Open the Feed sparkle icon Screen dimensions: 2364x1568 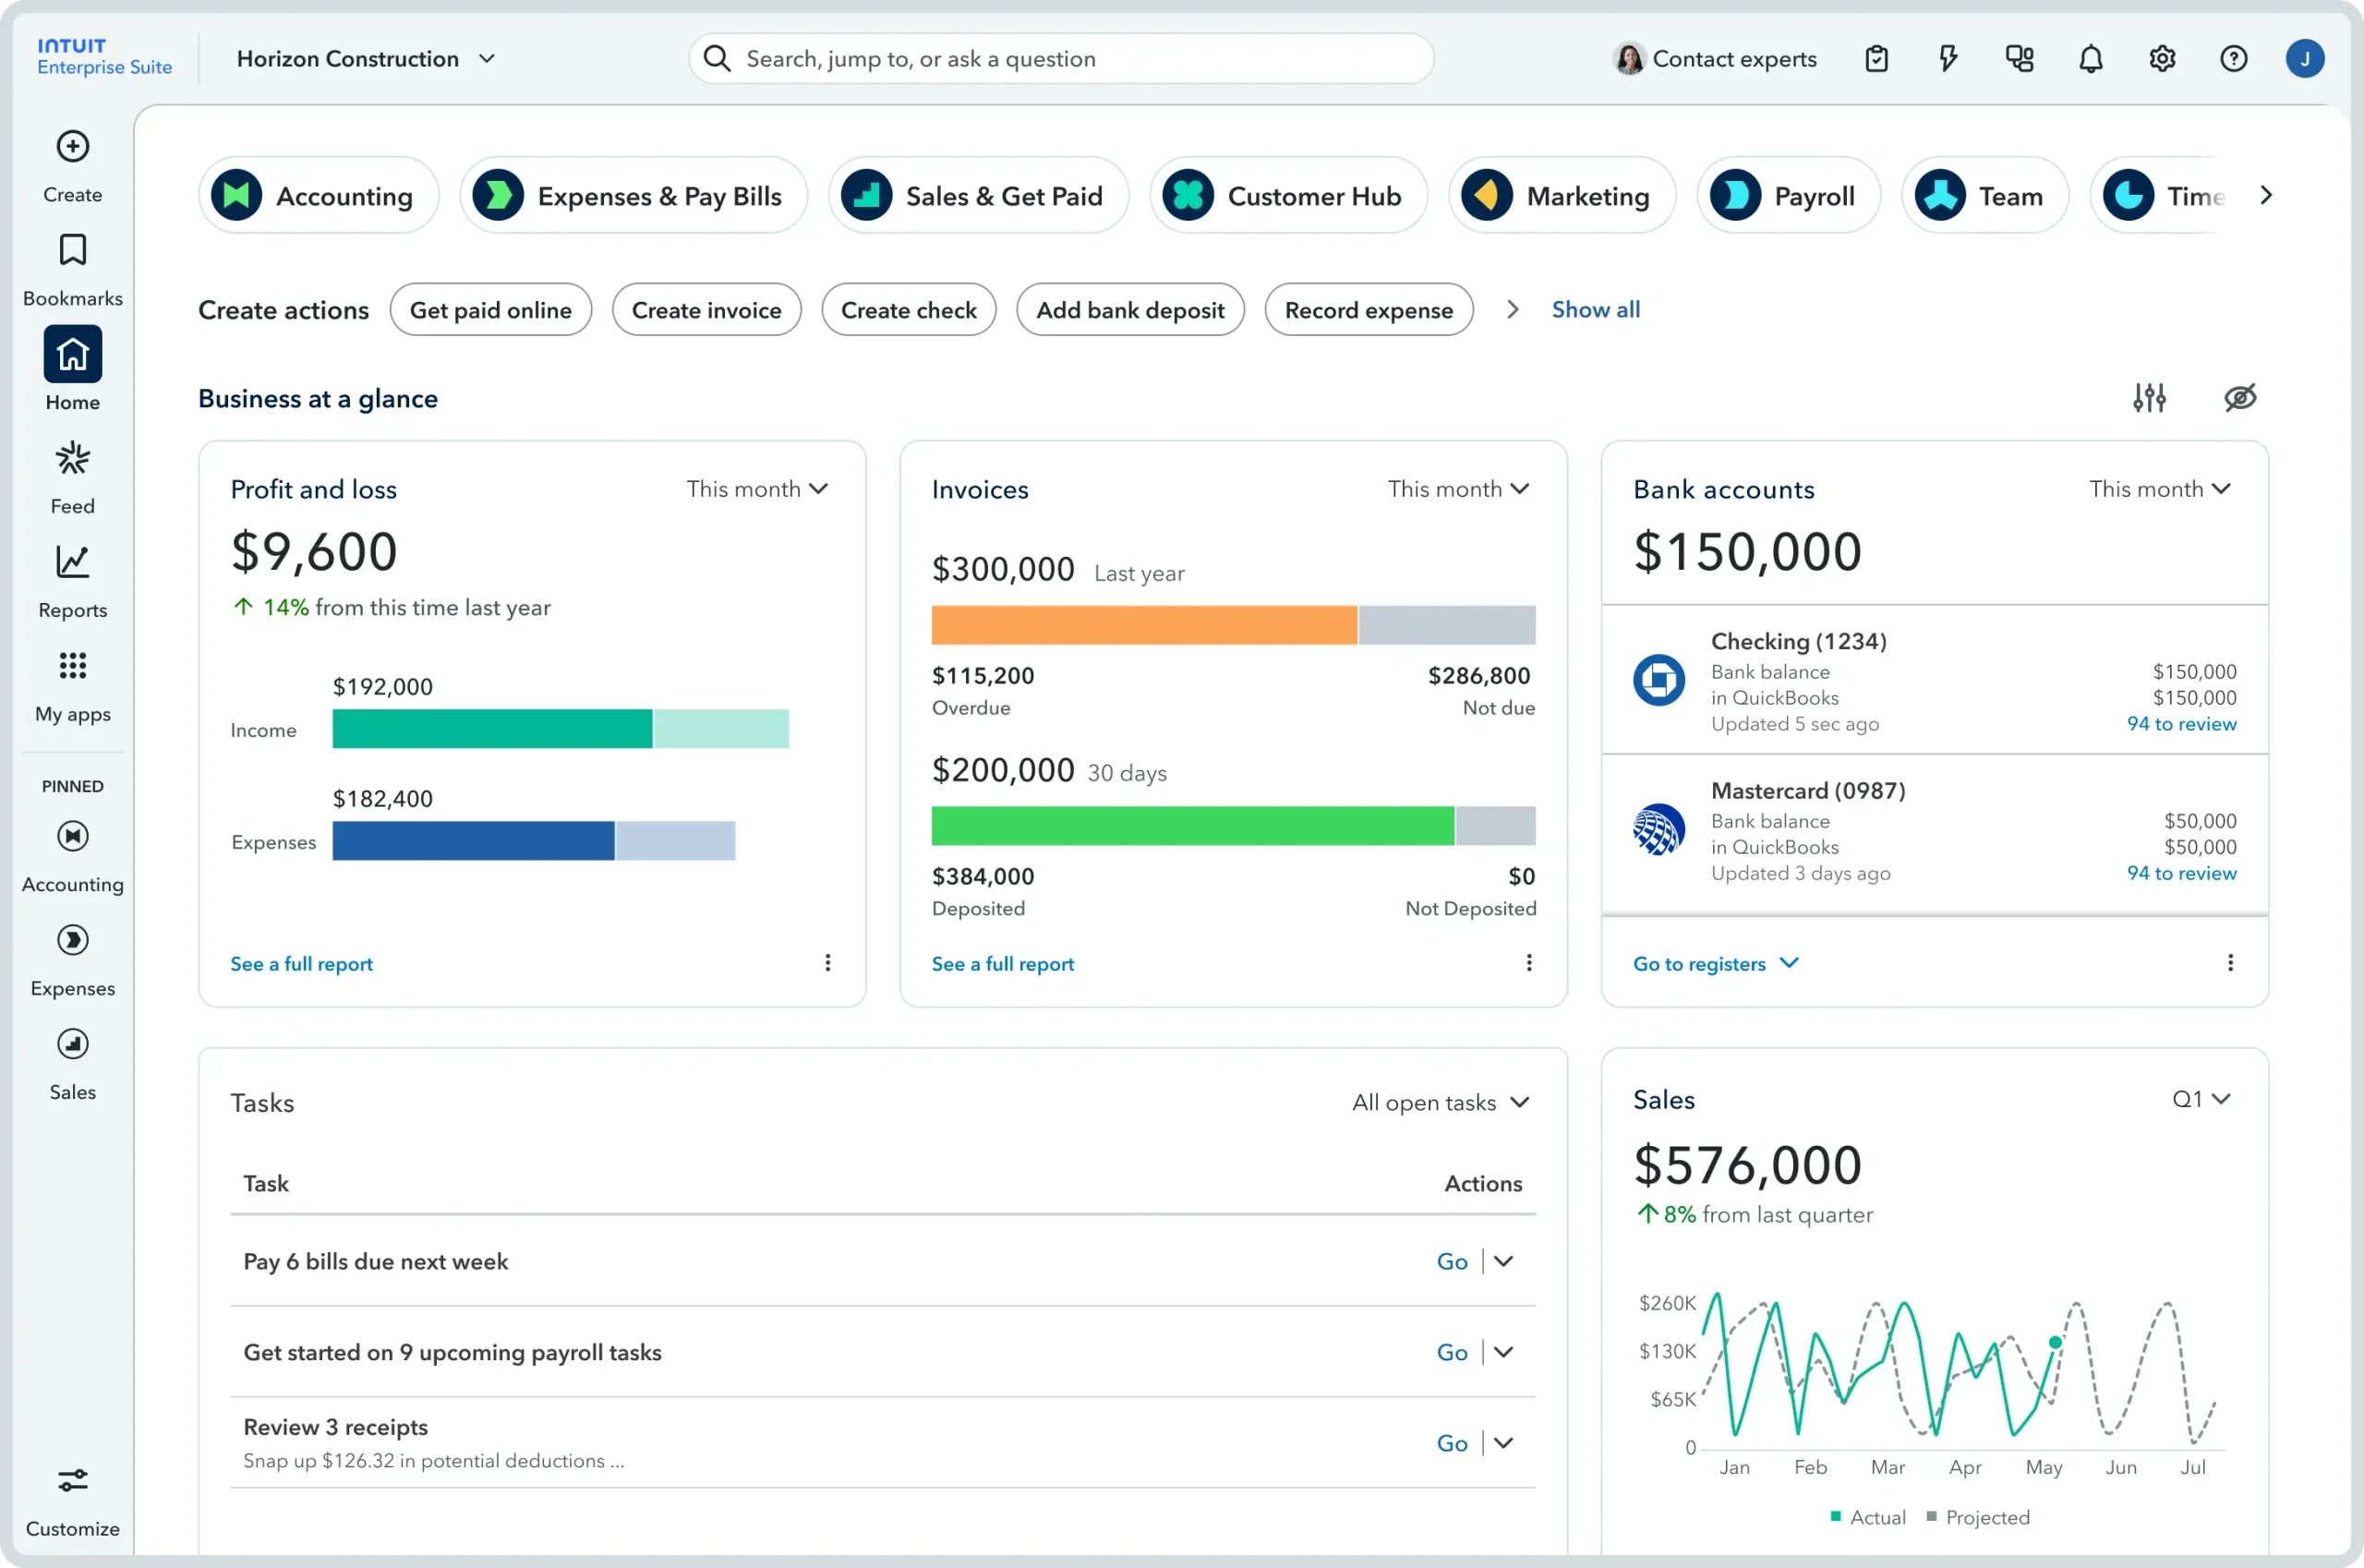(72, 459)
